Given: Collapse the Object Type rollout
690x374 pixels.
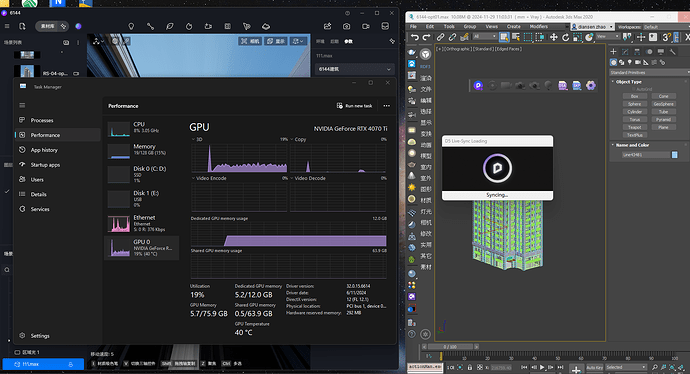Looking at the screenshot, I should (628, 82).
